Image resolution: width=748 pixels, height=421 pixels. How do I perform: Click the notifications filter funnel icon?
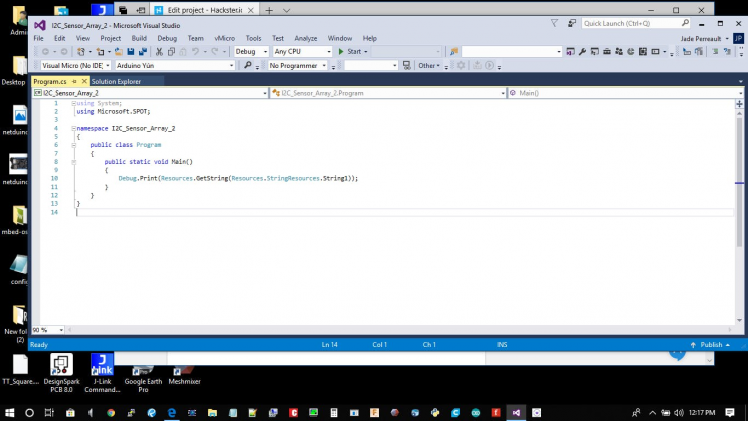[x=554, y=23]
